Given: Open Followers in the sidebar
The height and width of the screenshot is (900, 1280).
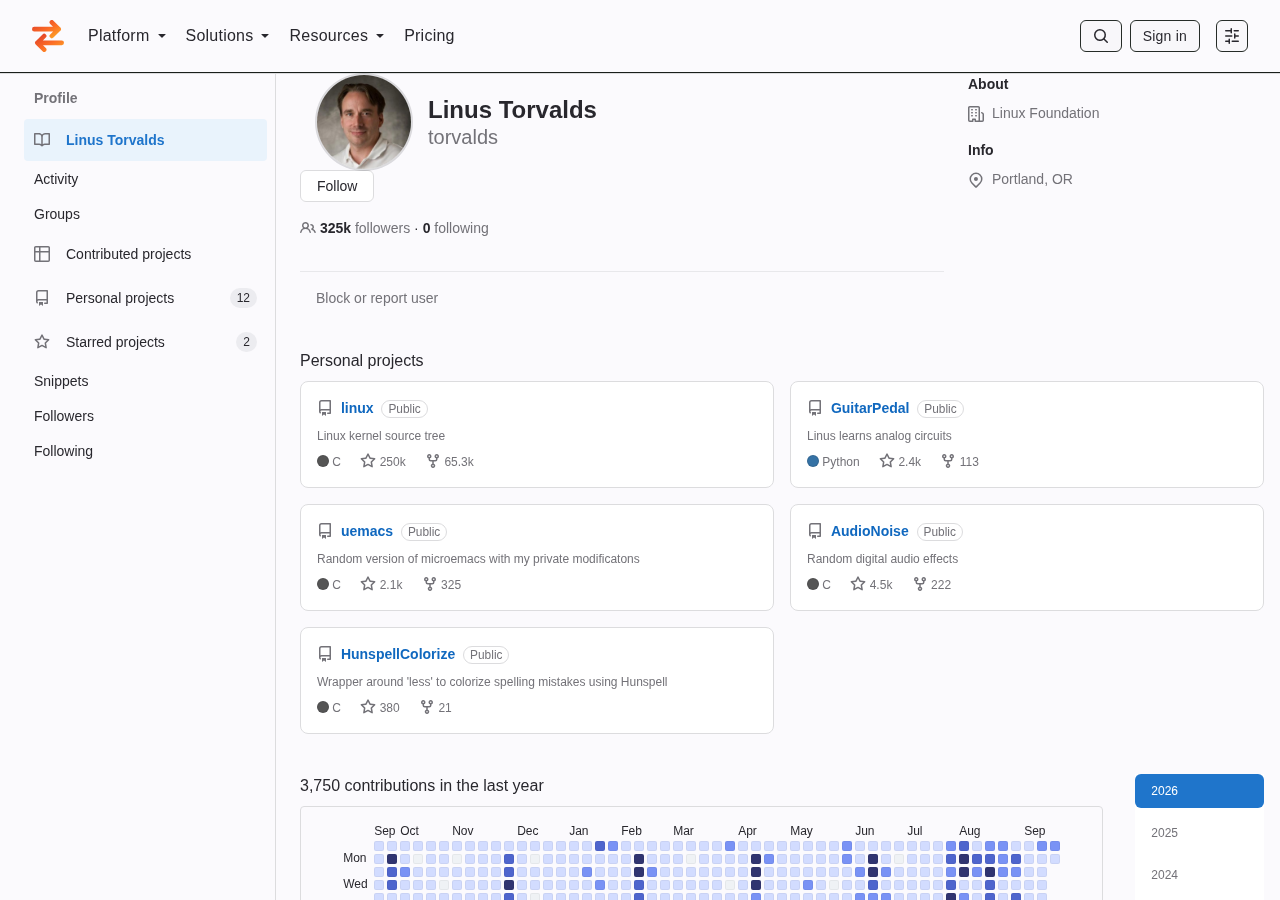Looking at the screenshot, I should (64, 416).
